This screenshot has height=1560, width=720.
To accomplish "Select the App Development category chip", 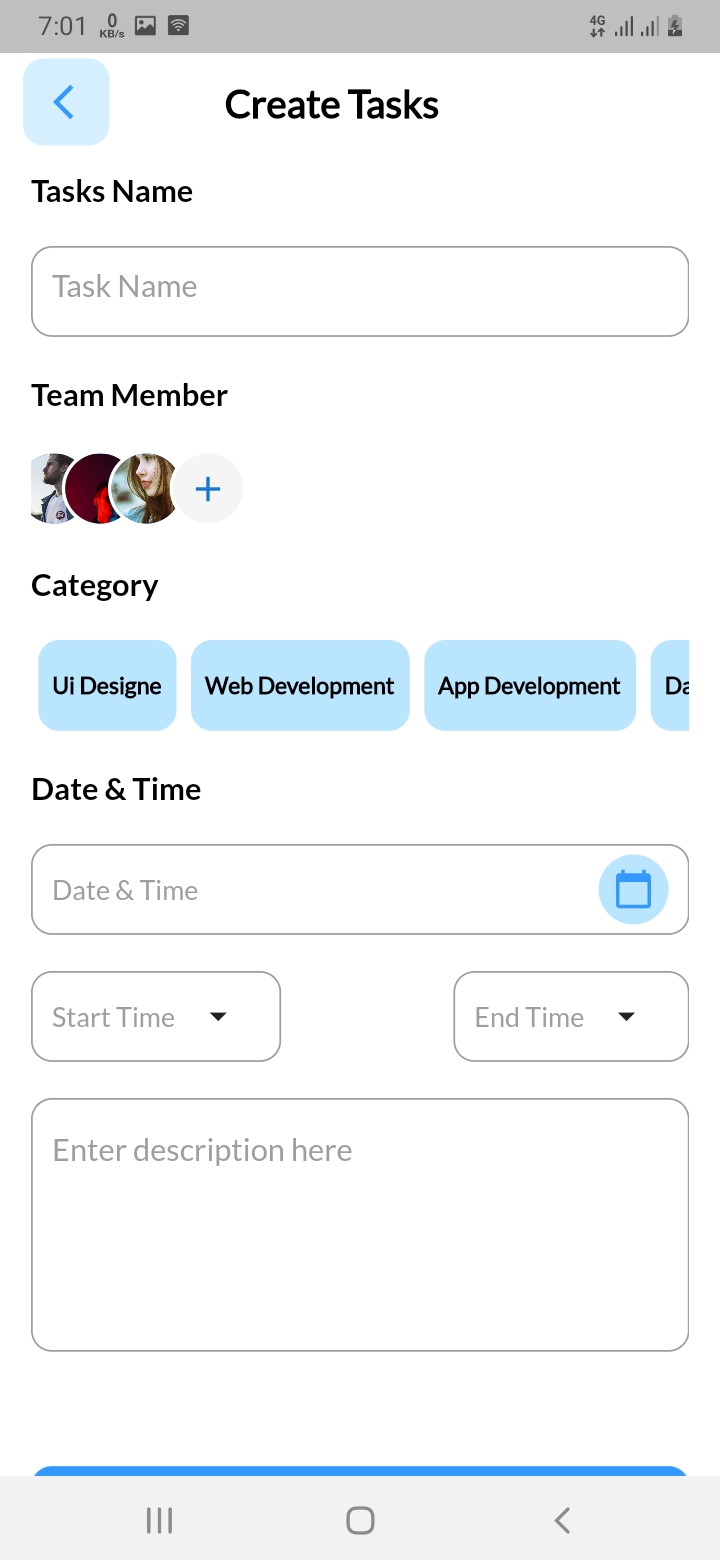I will [529, 686].
